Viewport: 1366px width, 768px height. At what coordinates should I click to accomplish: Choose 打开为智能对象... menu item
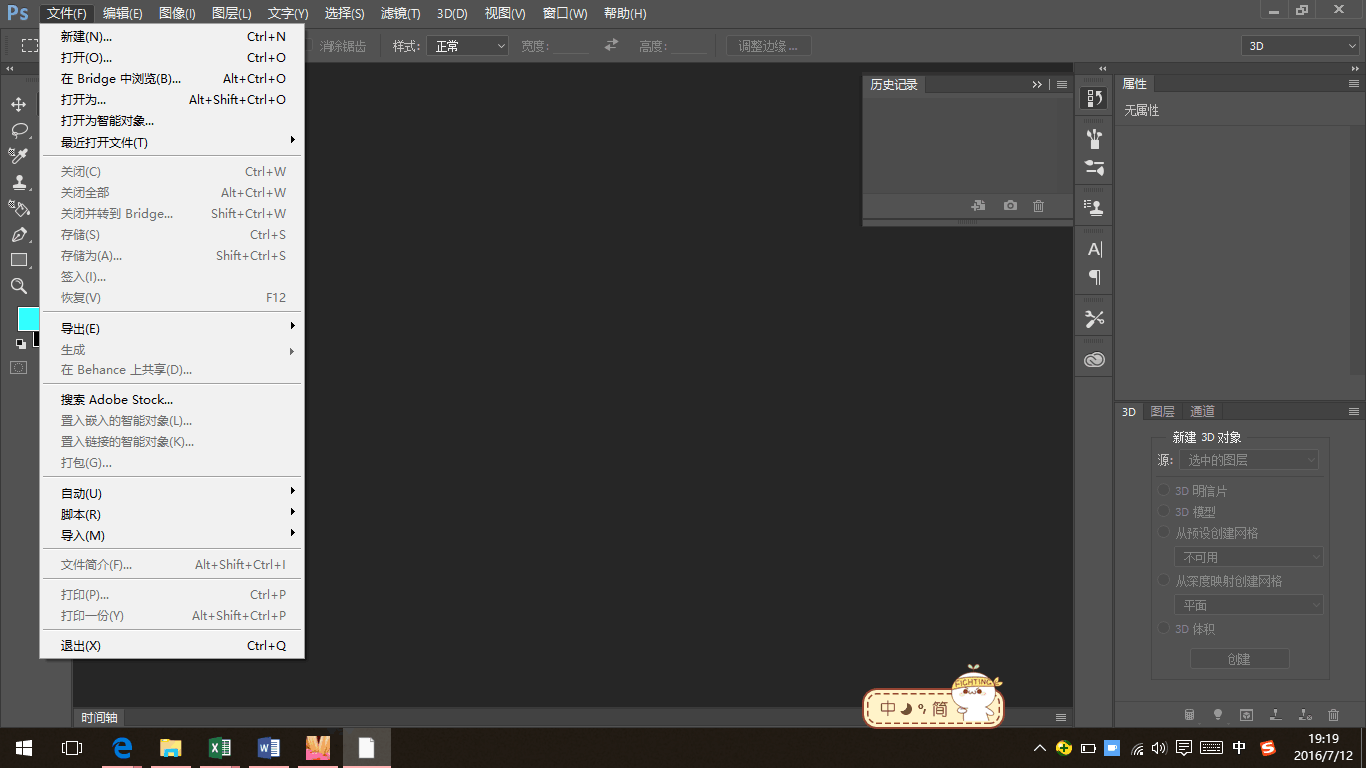pos(172,120)
